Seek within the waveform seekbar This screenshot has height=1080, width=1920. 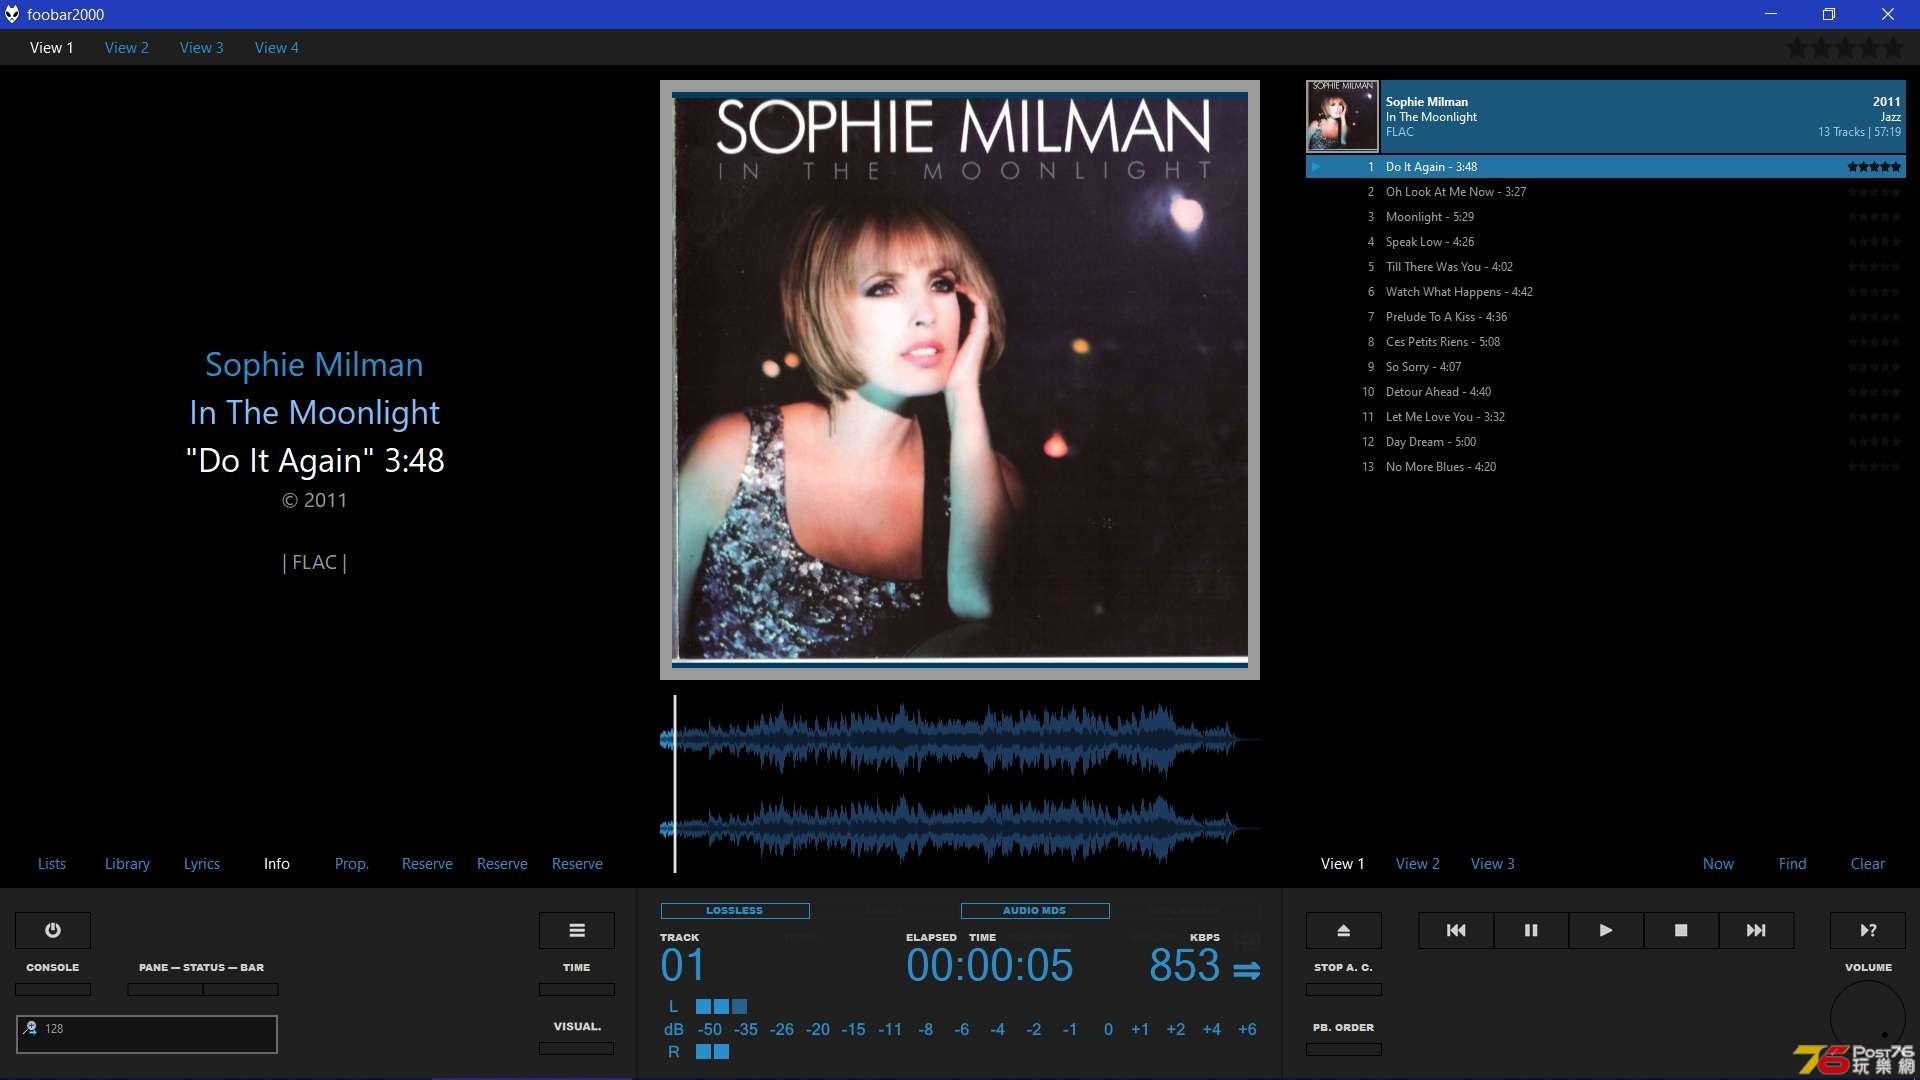960,784
